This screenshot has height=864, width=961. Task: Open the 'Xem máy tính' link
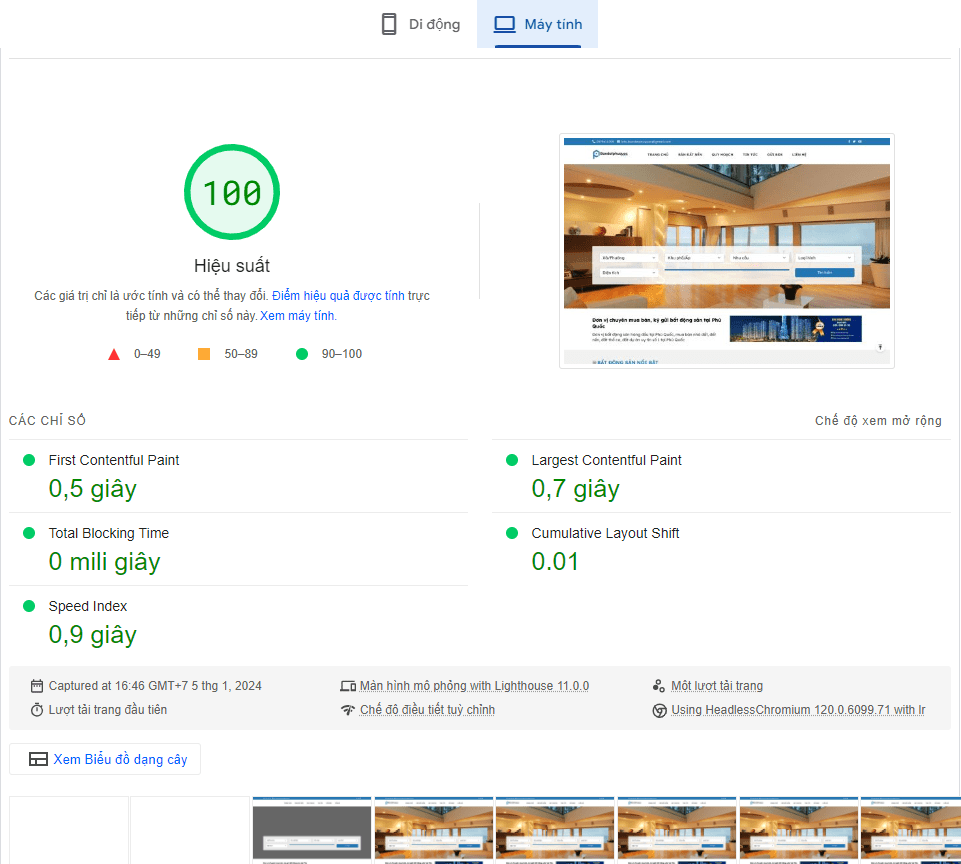coord(297,316)
